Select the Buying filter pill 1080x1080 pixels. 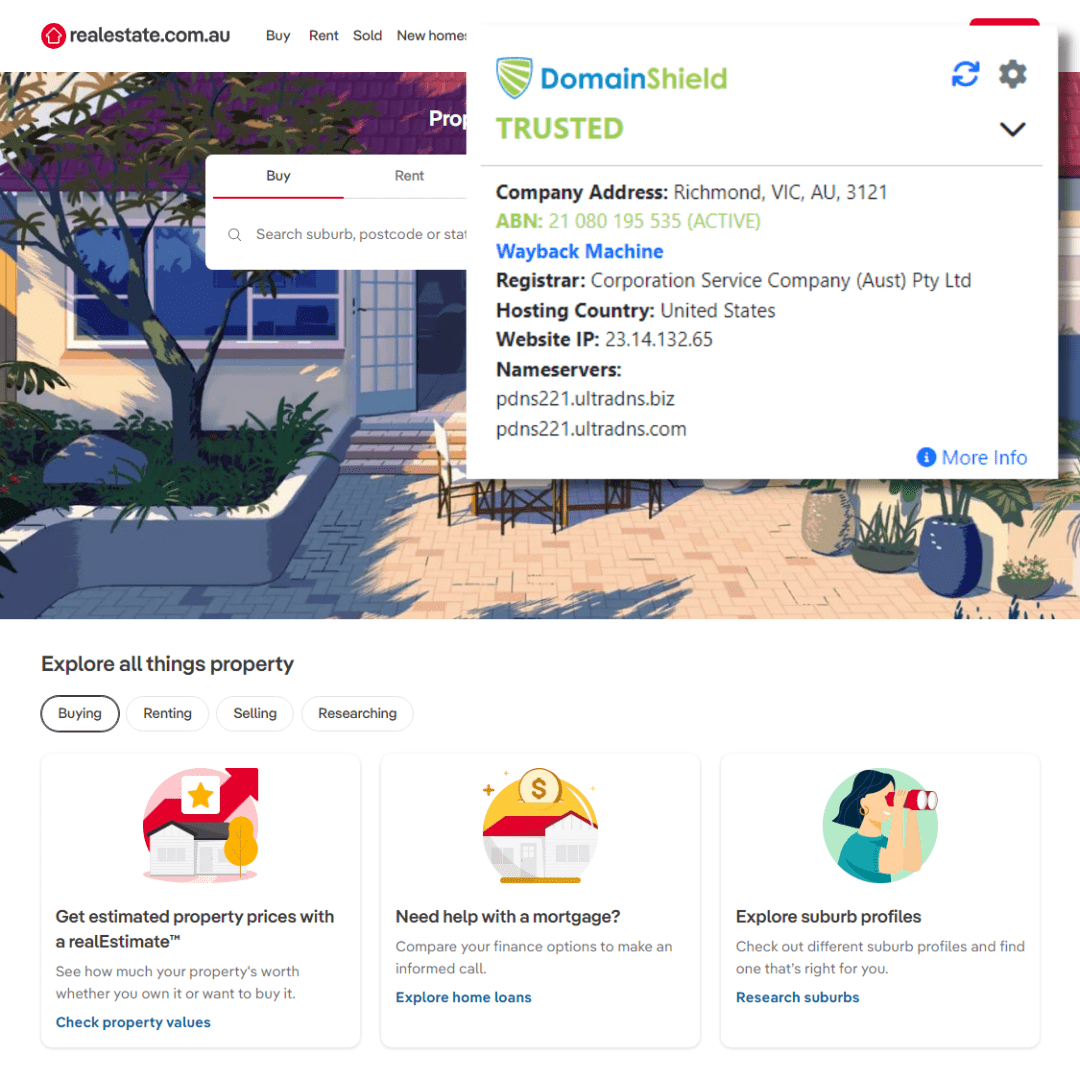[x=80, y=714]
